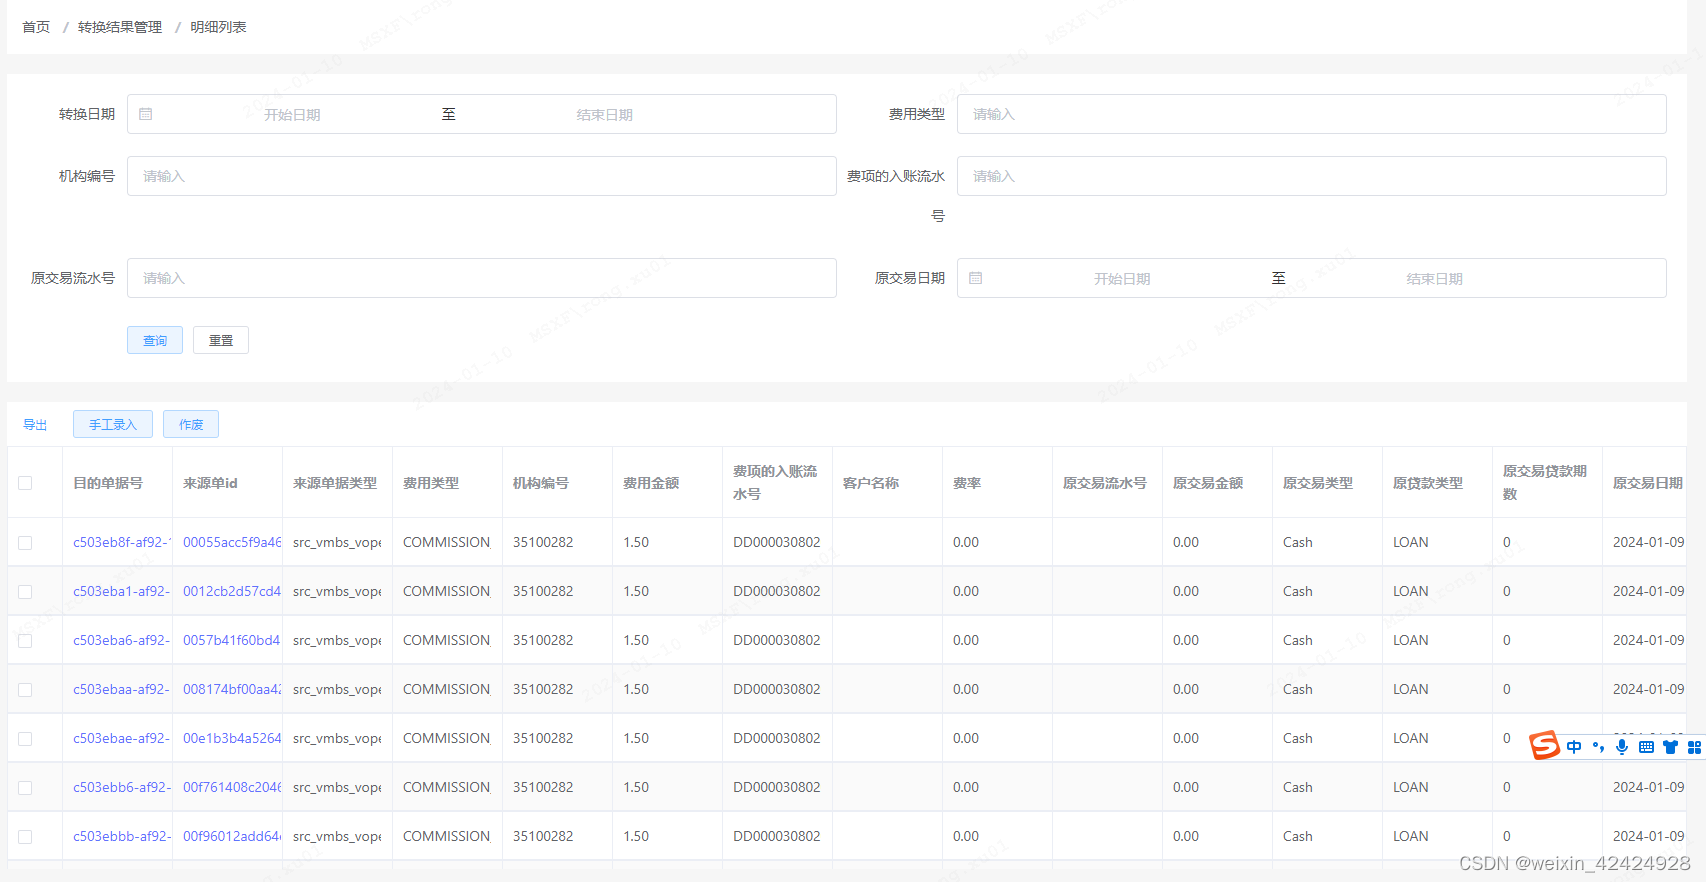Click 客户名称 column header

pos(871,483)
